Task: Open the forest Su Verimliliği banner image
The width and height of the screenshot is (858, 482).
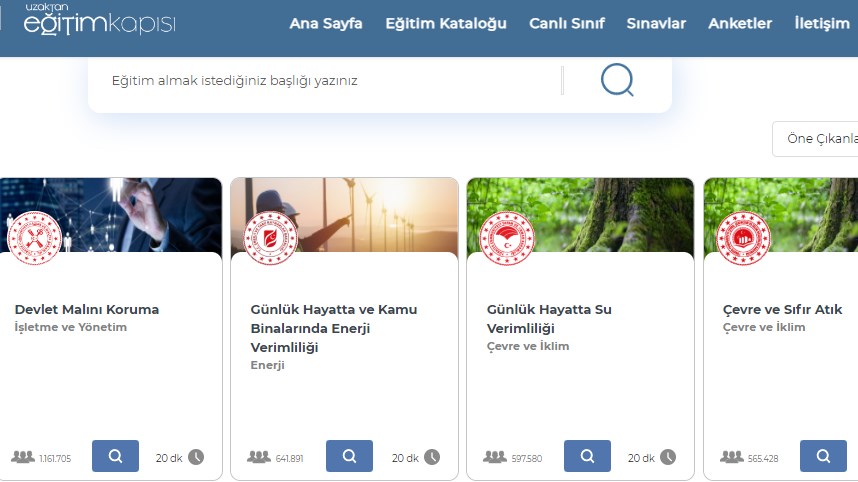Action: click(580, 214)
